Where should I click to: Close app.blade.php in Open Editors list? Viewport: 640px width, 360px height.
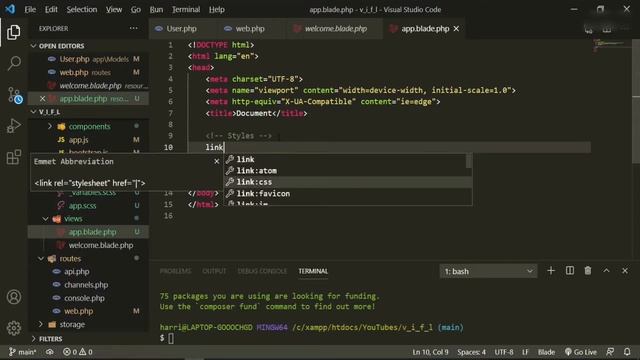(x=42, y=98)
